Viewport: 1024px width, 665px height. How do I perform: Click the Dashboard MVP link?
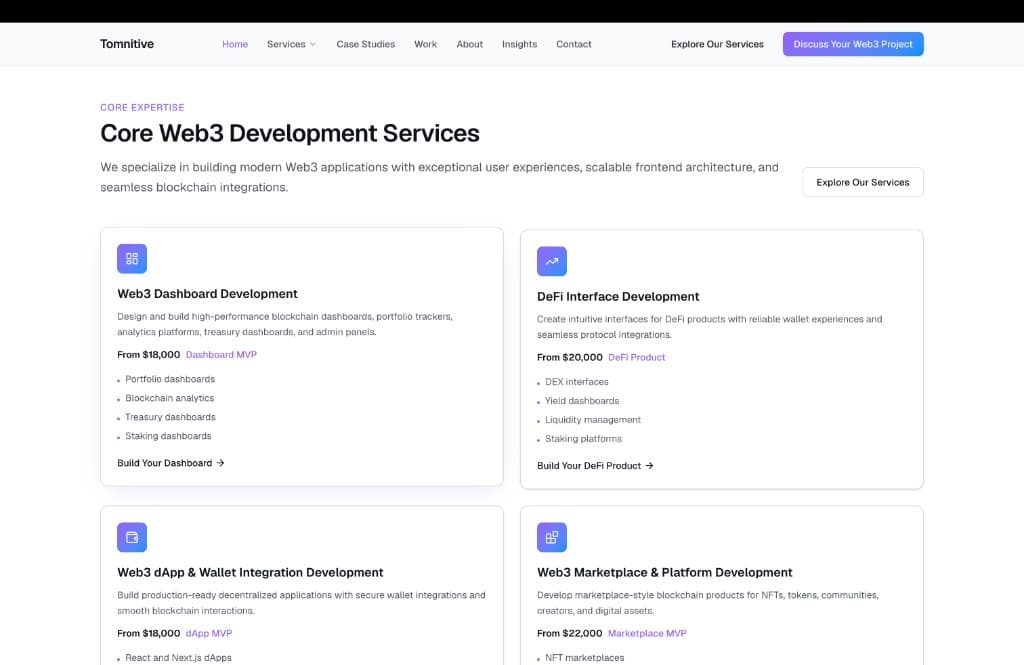click(221, 355)
